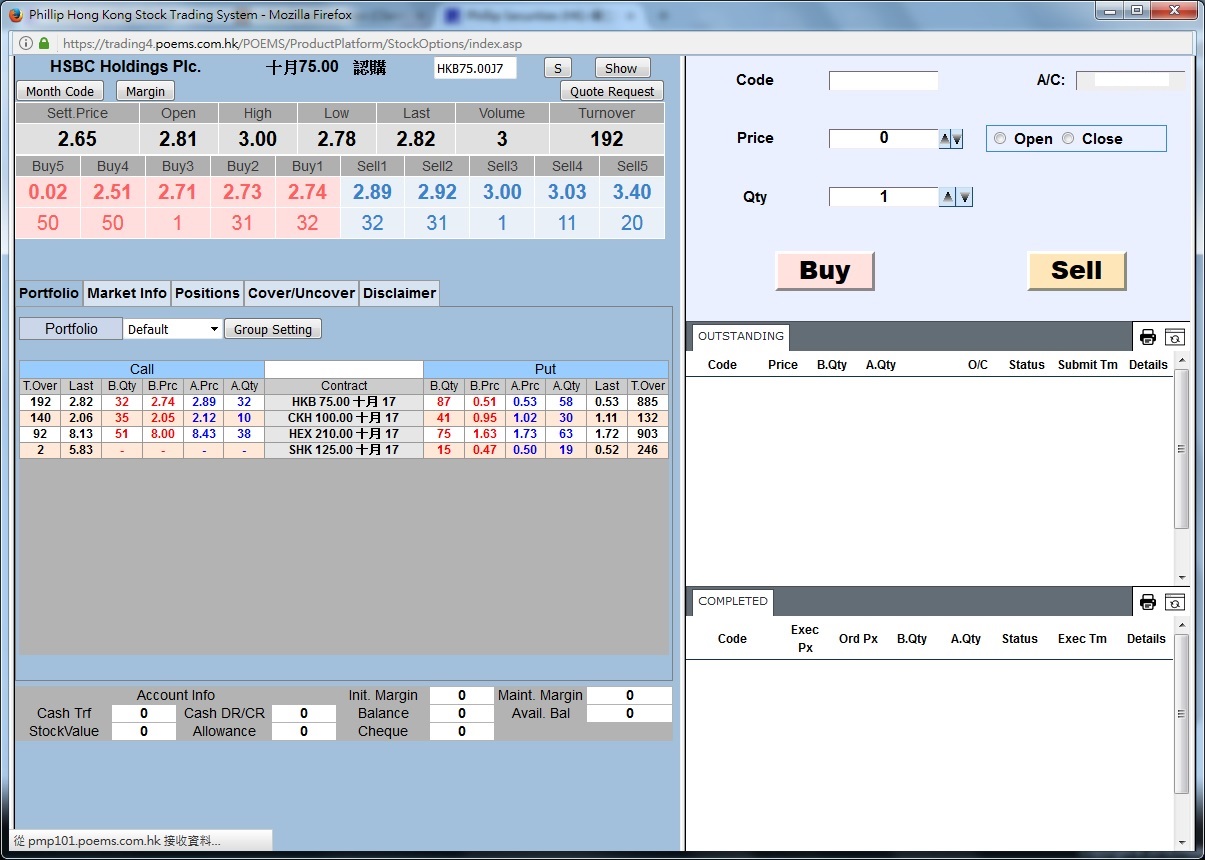The width and height of the screenshot is (1205, 860).
Task: Select the OUTSTANDING tab
Action: (x=740, y=336)
